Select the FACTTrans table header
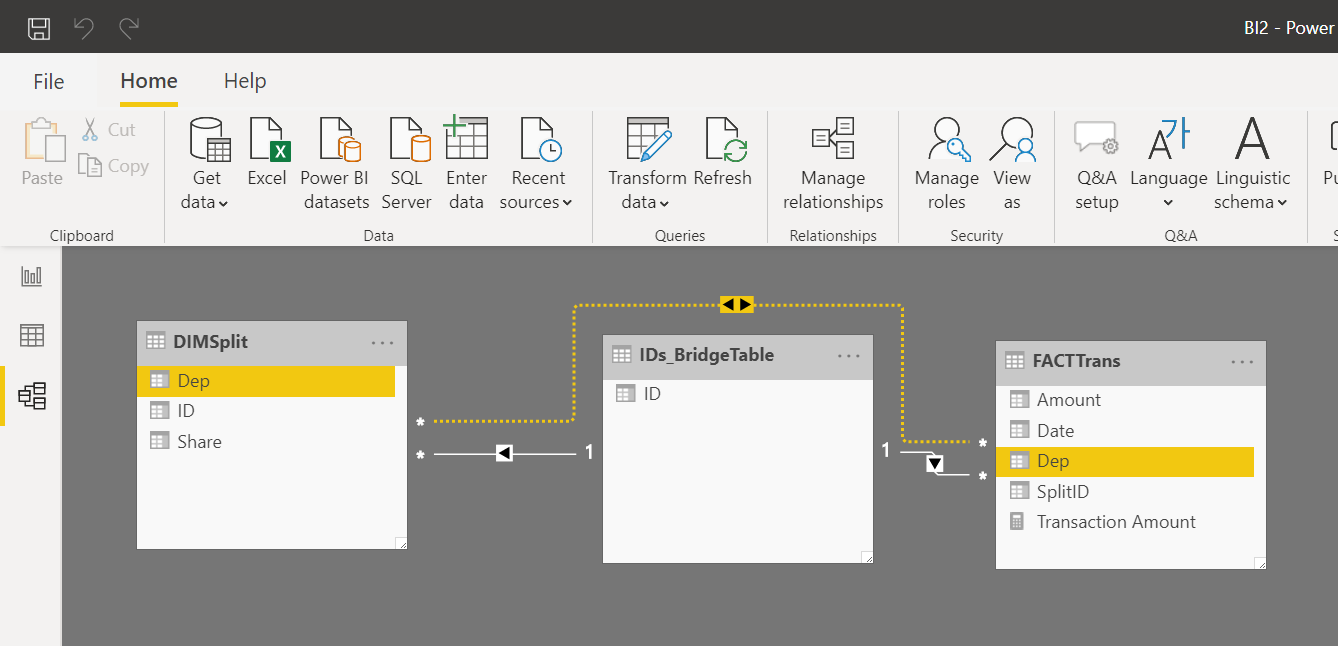Image resolution: width=1338 pixels, height=646 pixels. (x=1131, y=362)
